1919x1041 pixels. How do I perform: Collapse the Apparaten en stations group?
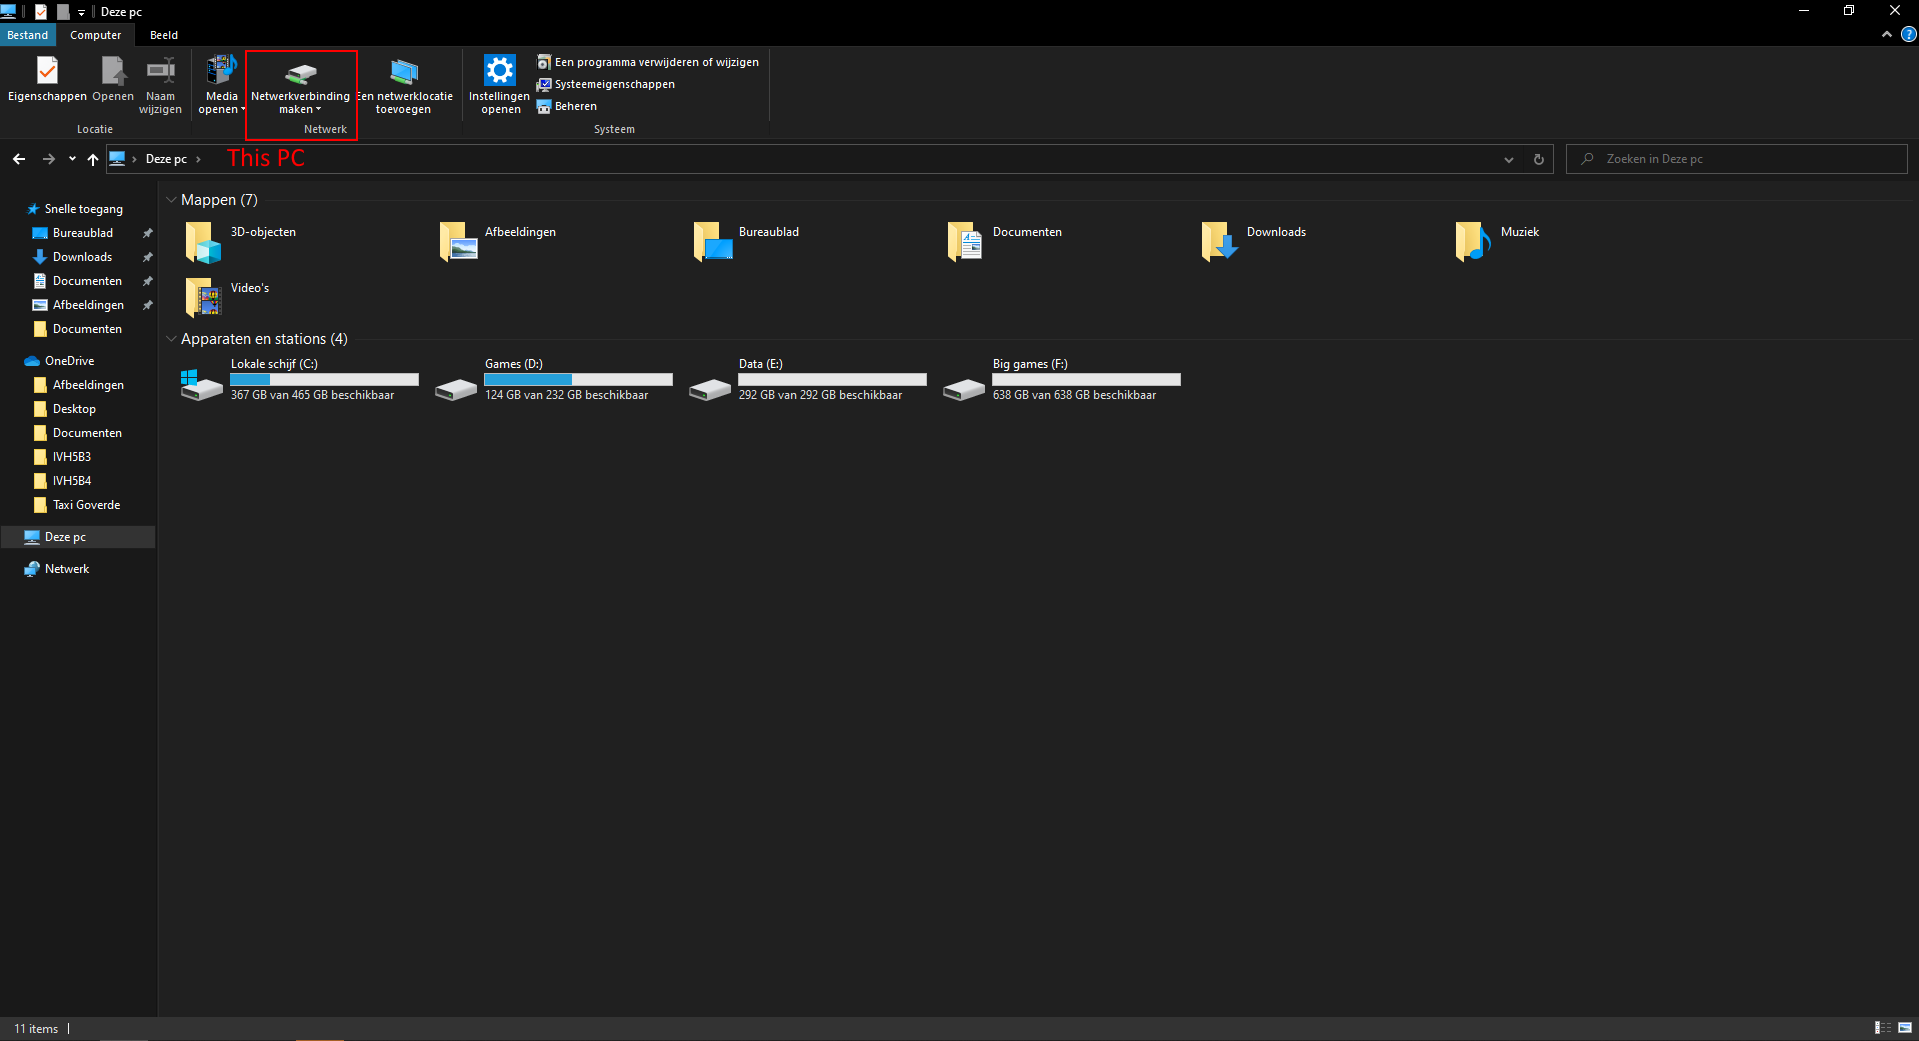[x=171, y=339]
